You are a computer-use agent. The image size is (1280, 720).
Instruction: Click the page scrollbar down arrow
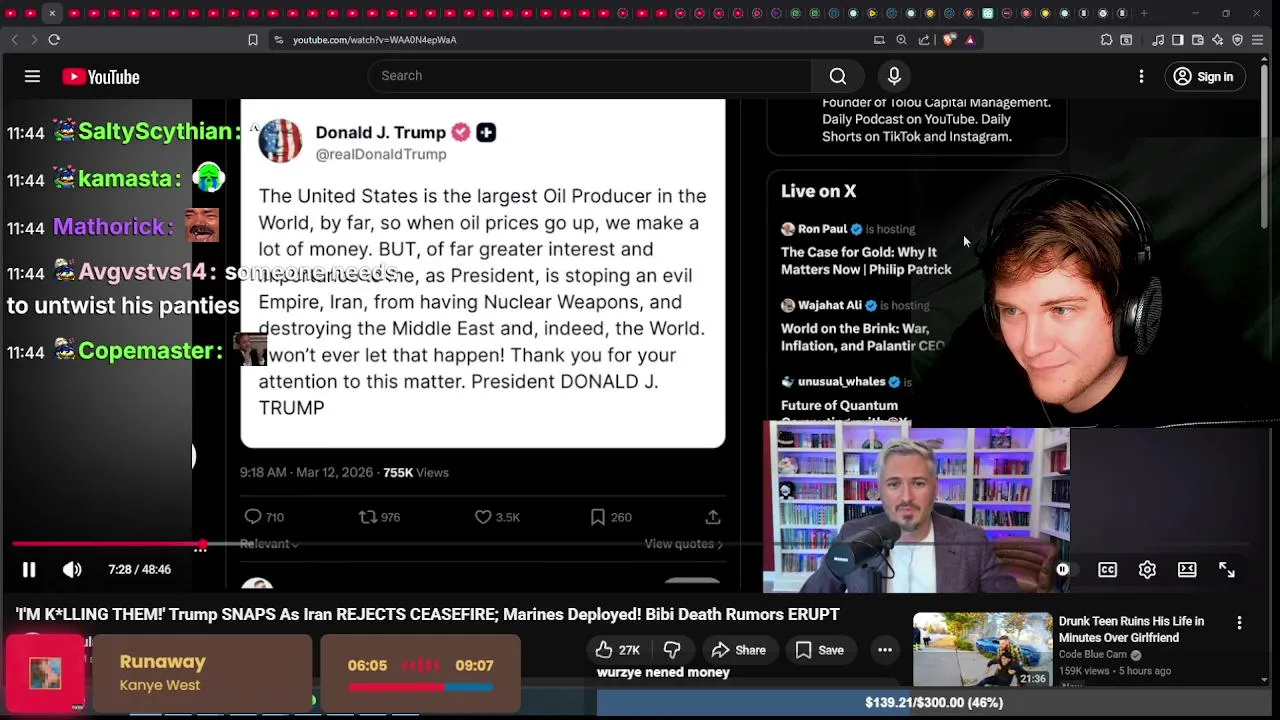(1265, 680)
